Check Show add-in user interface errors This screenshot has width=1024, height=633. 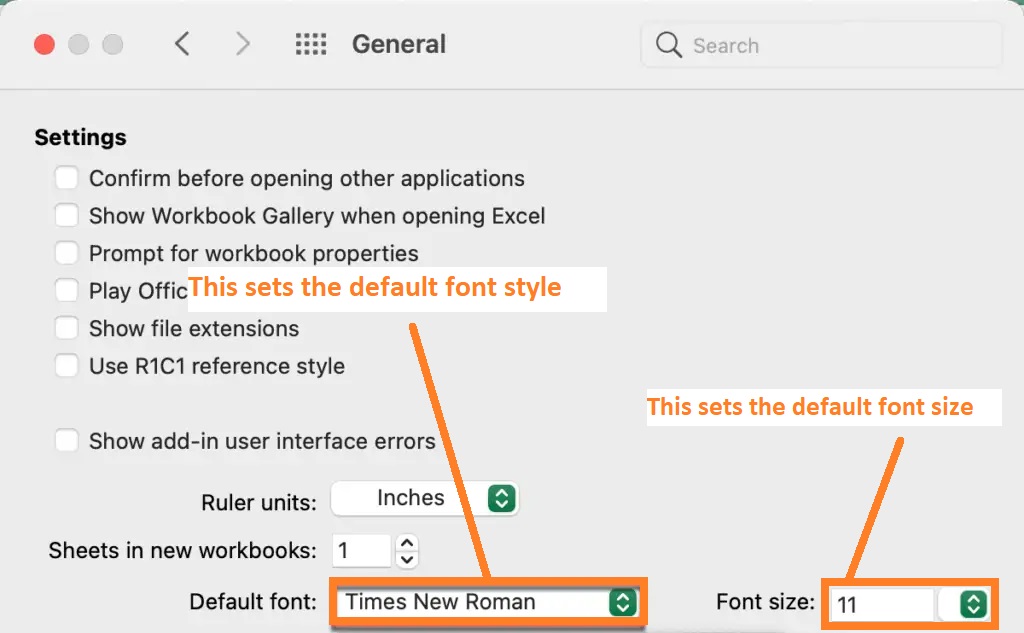[x=67, y=440]
